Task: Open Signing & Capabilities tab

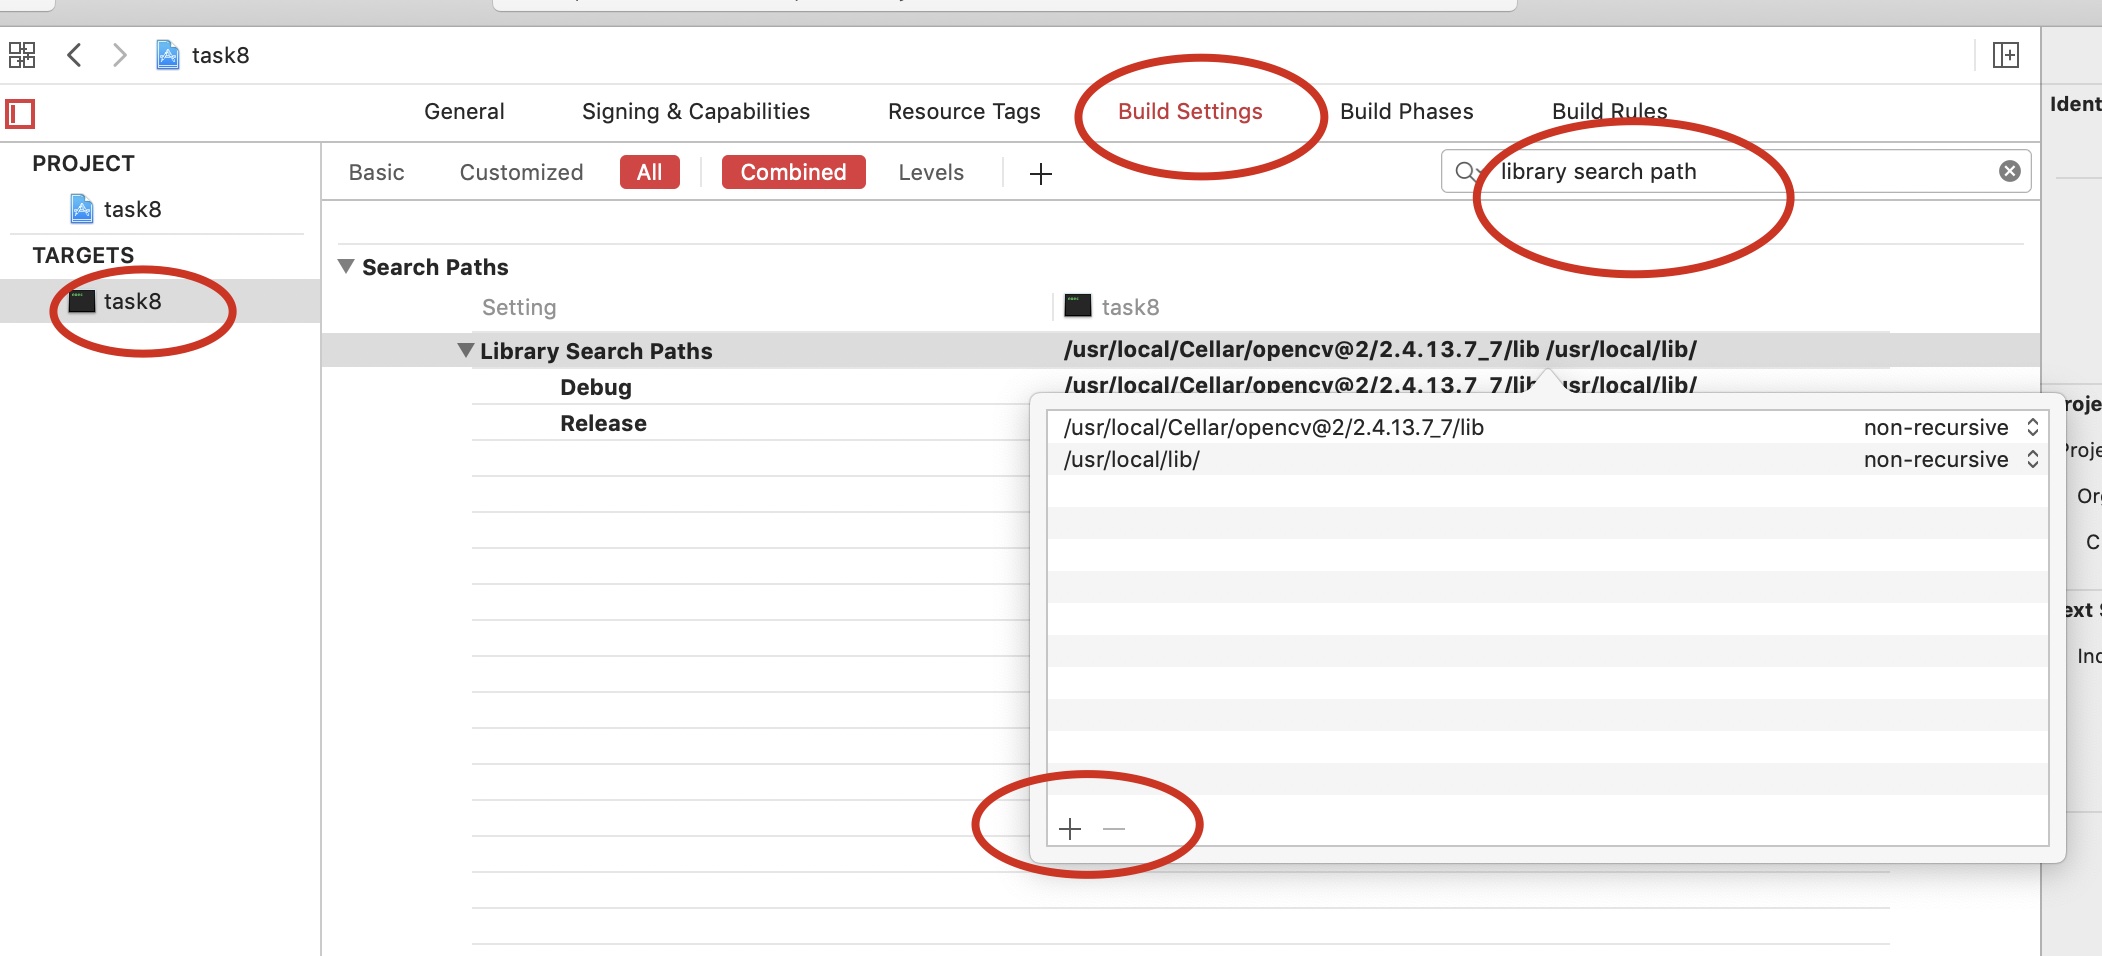Action: [696, 111]
